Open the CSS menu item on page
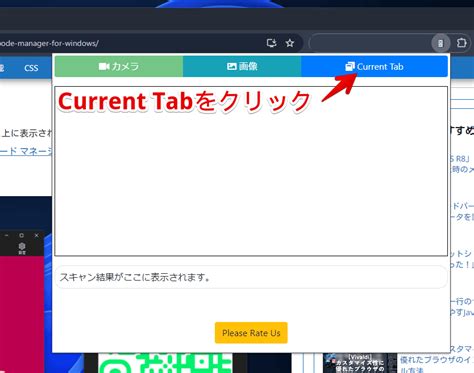This screenshot has height=373, width=474. click(31, 68)
